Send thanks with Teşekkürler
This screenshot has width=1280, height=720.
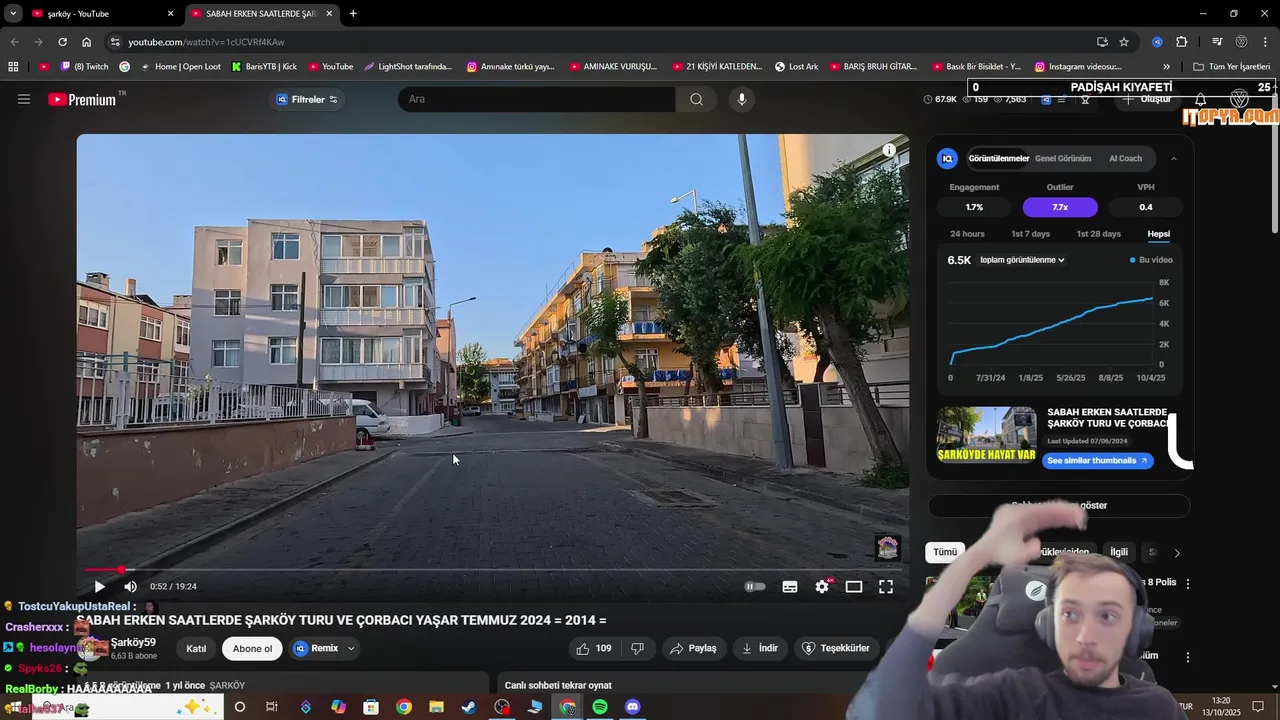point(836,648)
